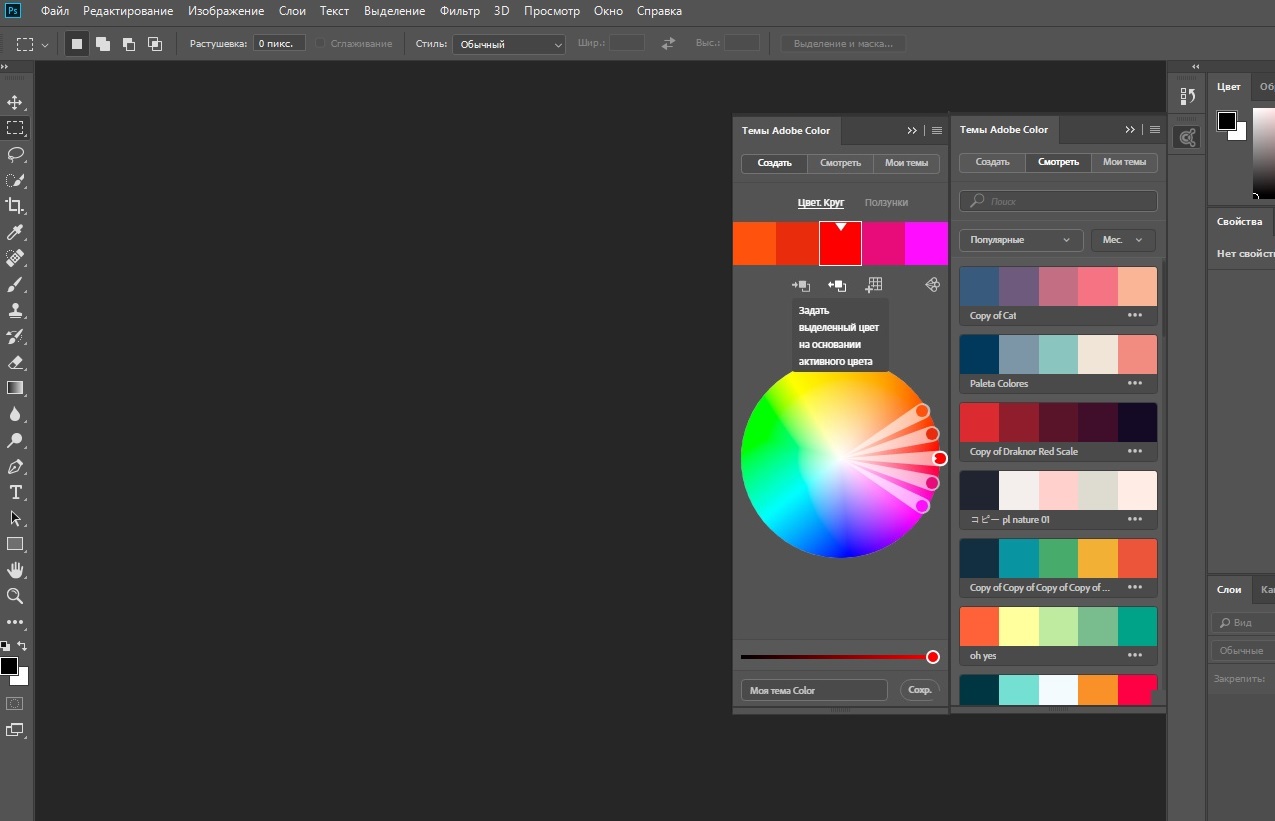Select the Eraser tool

[x=15, y=362]
